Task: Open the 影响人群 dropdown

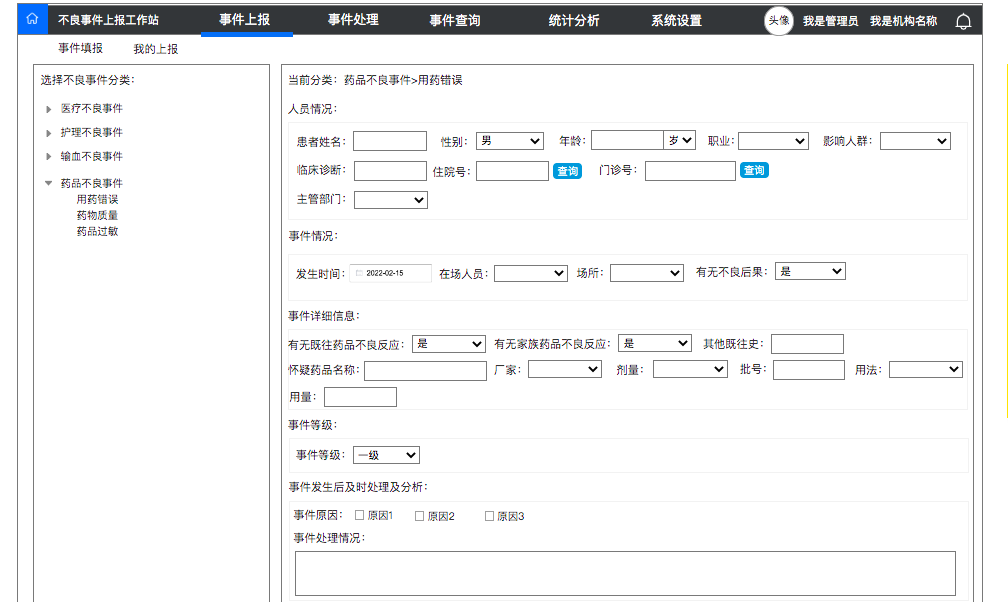Action: [915, 141]
